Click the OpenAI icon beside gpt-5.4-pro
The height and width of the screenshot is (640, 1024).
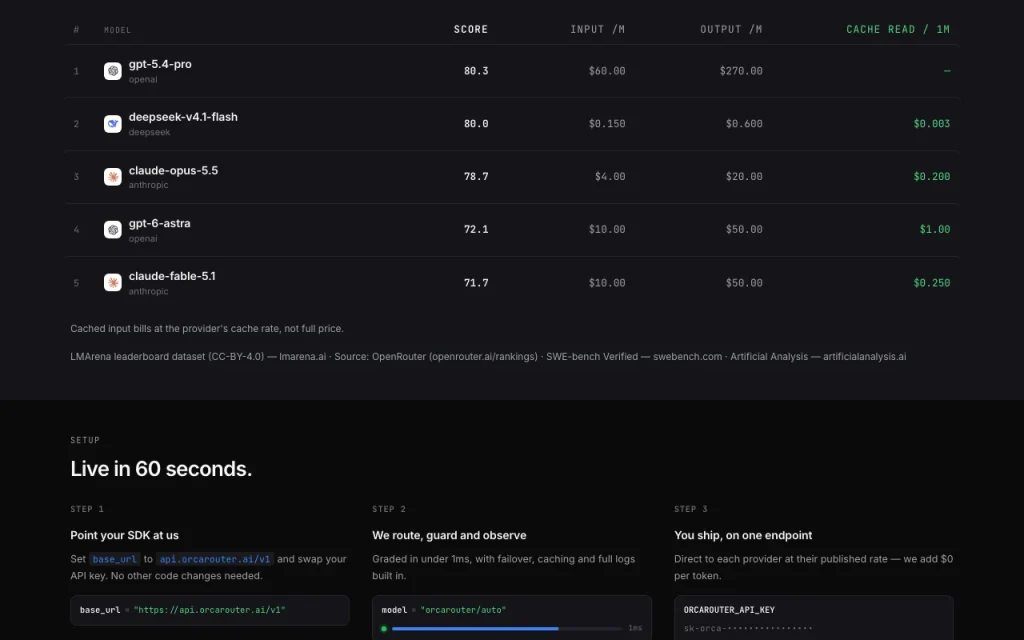pyautogui.click(x=112, y=71)
